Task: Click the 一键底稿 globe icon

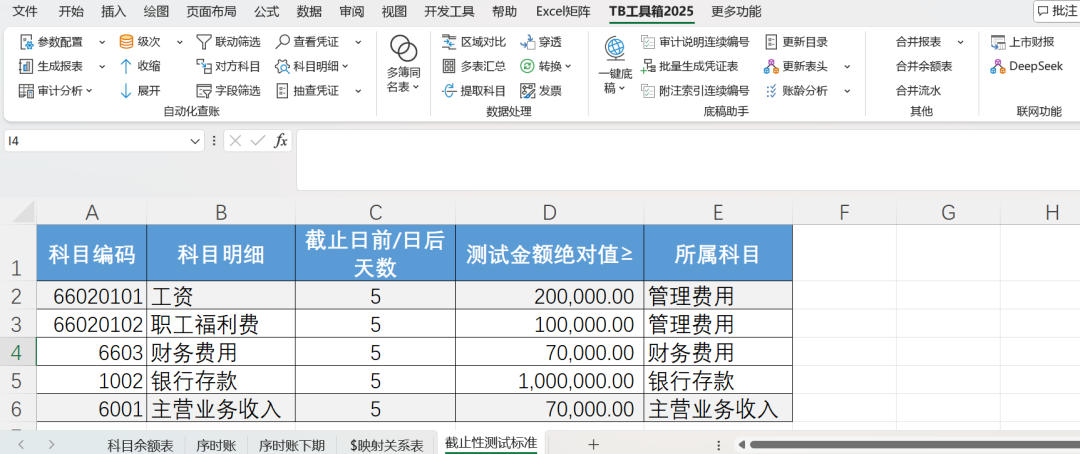Action: point(615,50)
